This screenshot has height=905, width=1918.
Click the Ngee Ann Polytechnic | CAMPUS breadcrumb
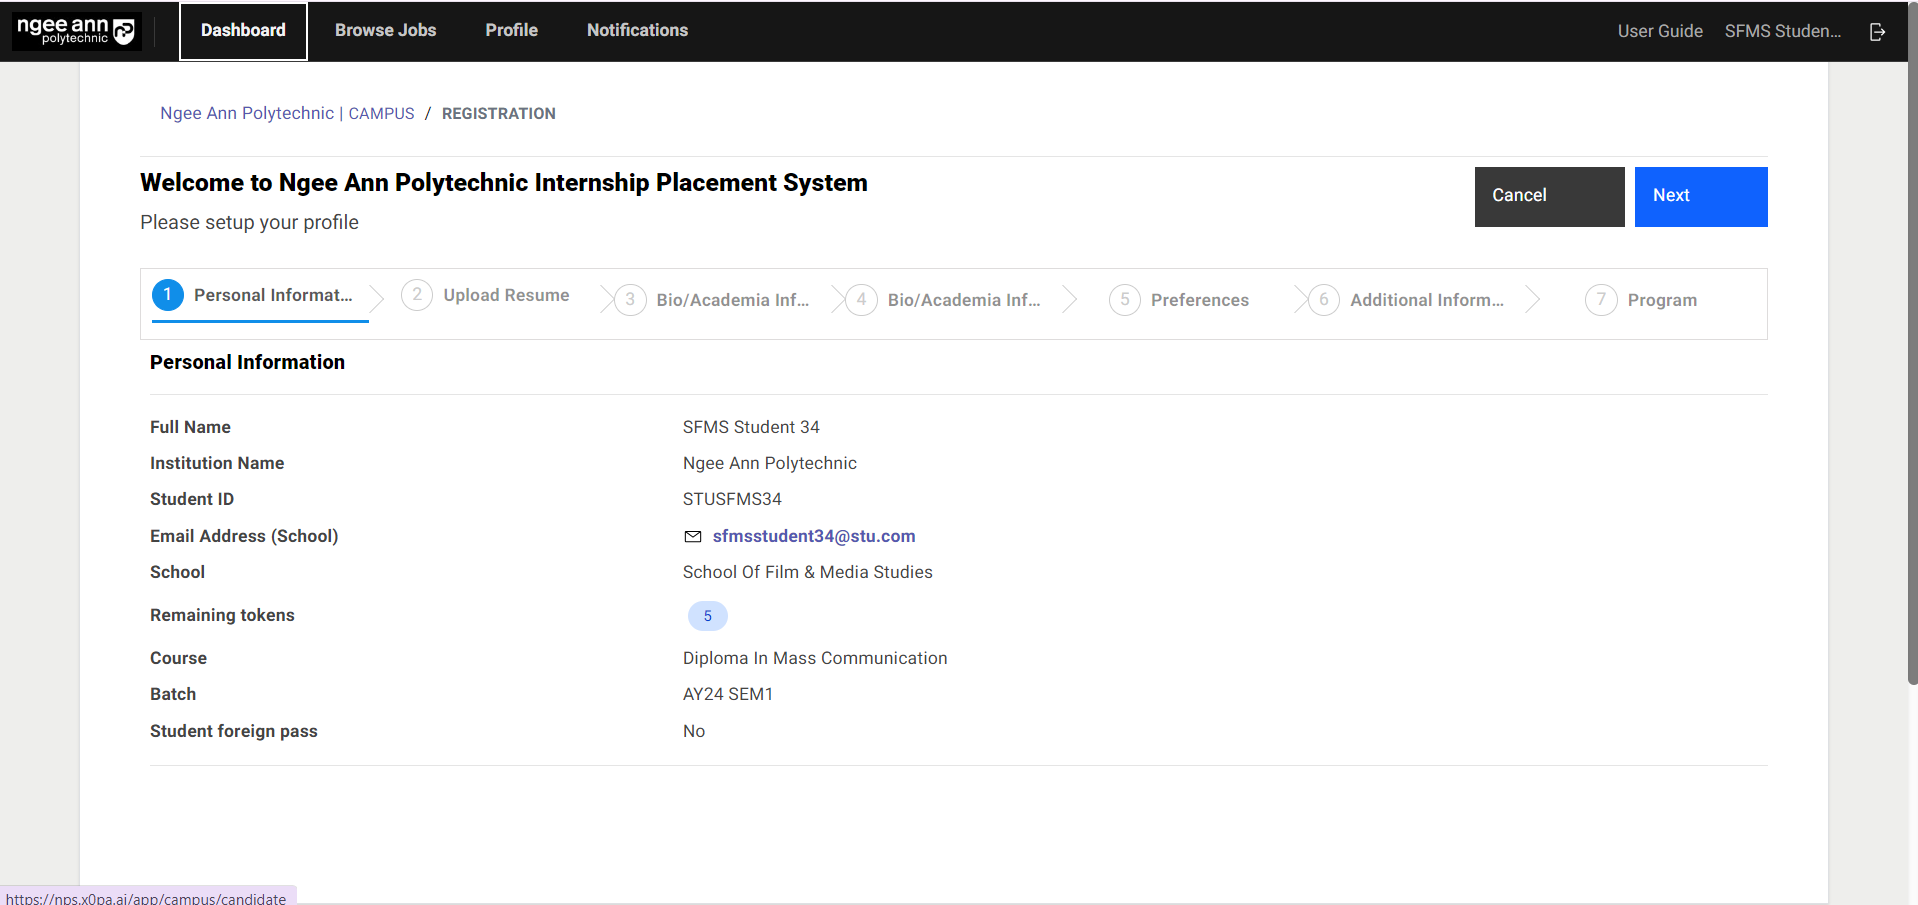(287, 114)
